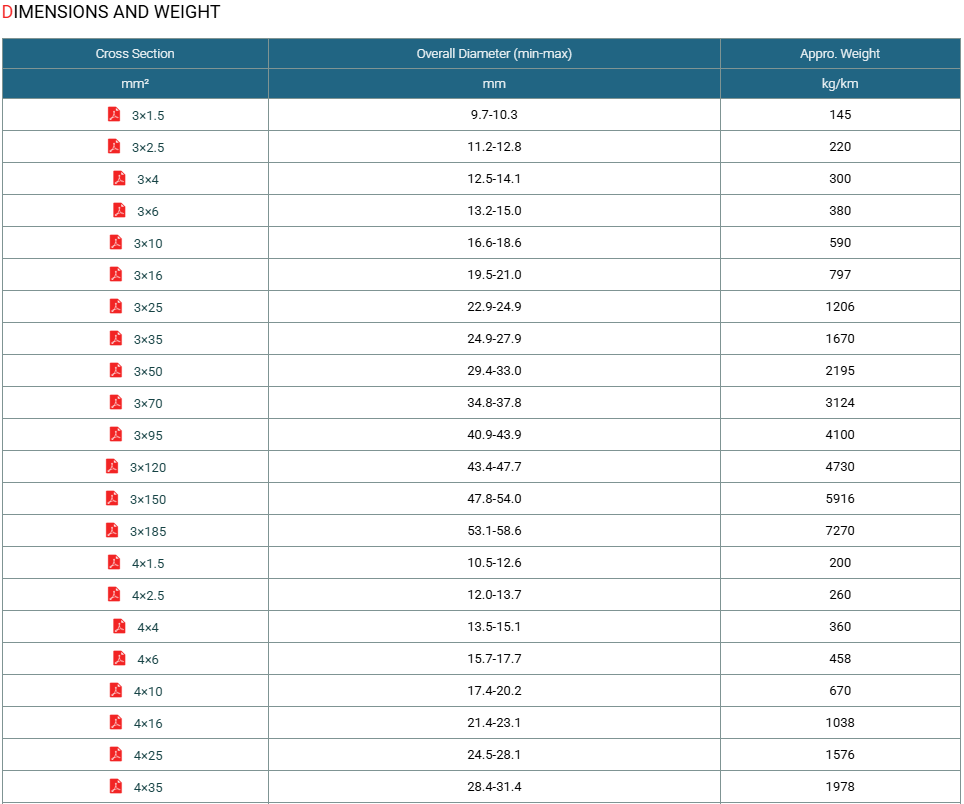The image size is (964, 804).
Task: Select the 4×25 cross section link
Action: [x=148, y=755]
